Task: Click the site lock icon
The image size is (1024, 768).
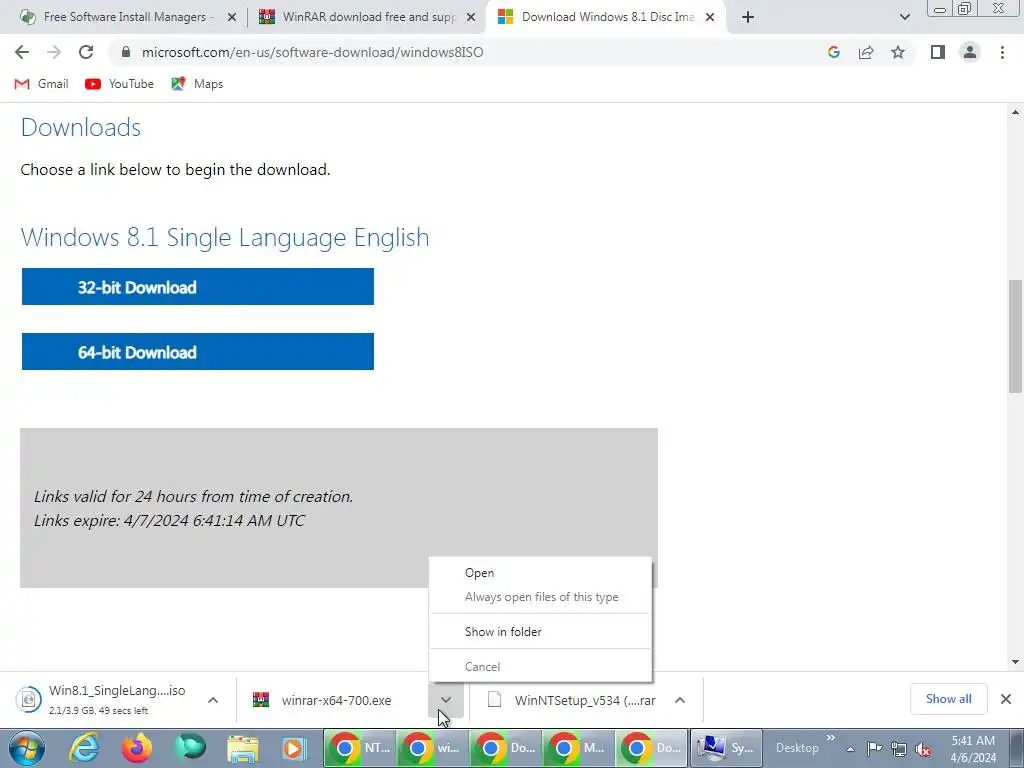Action: pyautogui.click(x=126, y=52)
